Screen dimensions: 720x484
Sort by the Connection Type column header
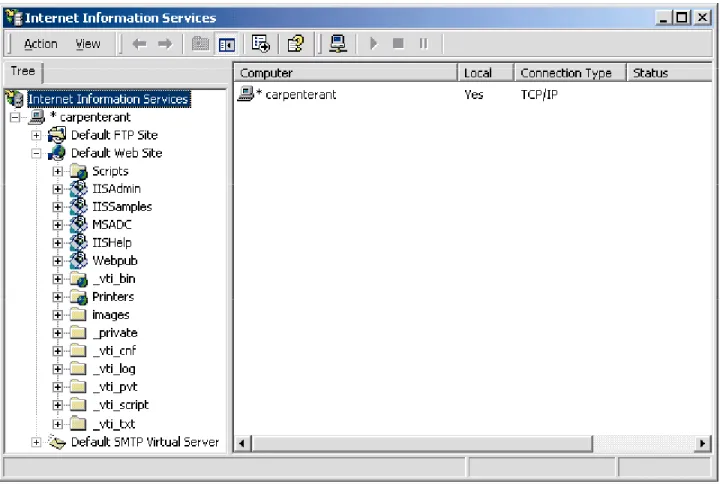click(x=570, y=73)
